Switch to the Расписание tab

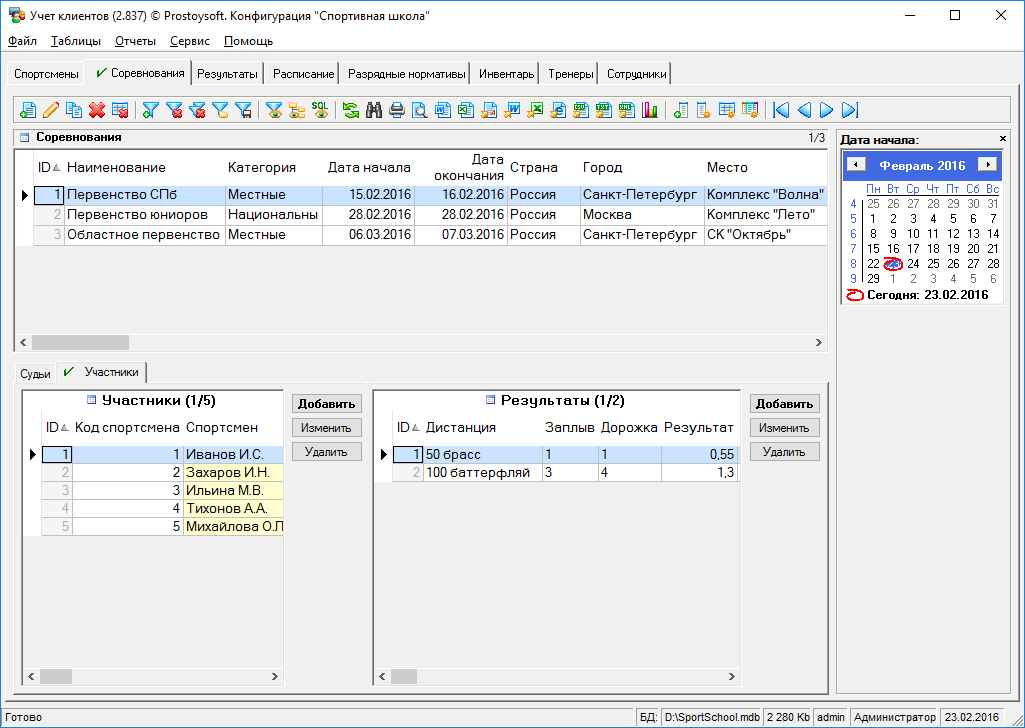[x=303, y=74]
